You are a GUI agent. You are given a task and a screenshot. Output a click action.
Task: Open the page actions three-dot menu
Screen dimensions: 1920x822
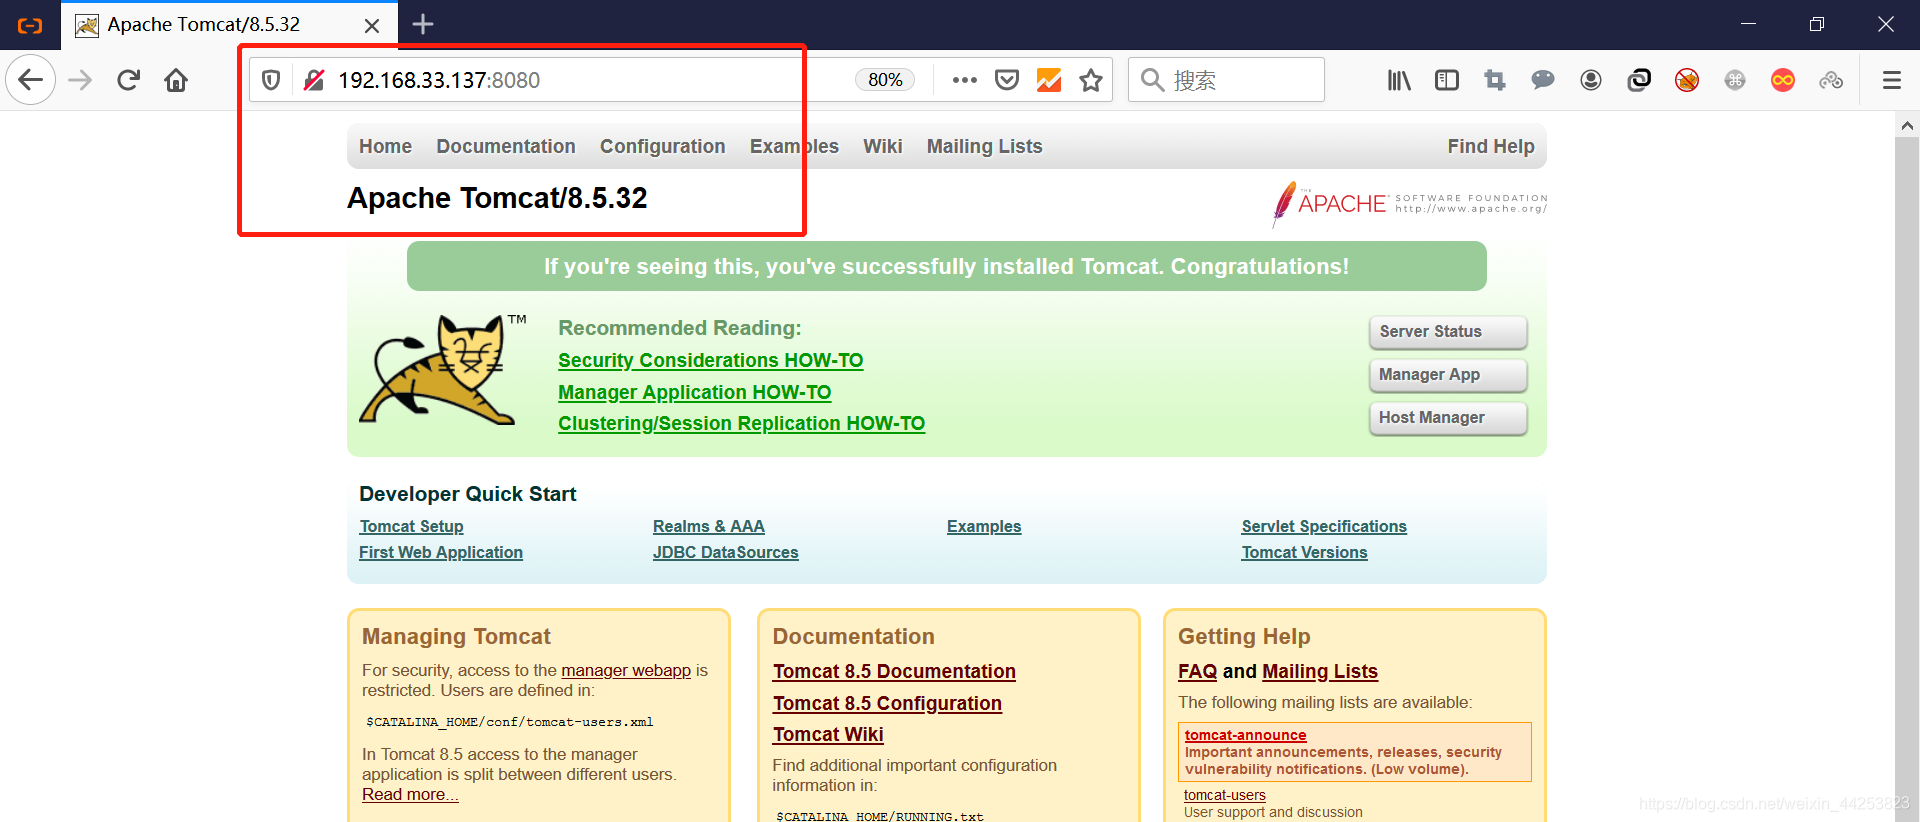coord(965,80)
